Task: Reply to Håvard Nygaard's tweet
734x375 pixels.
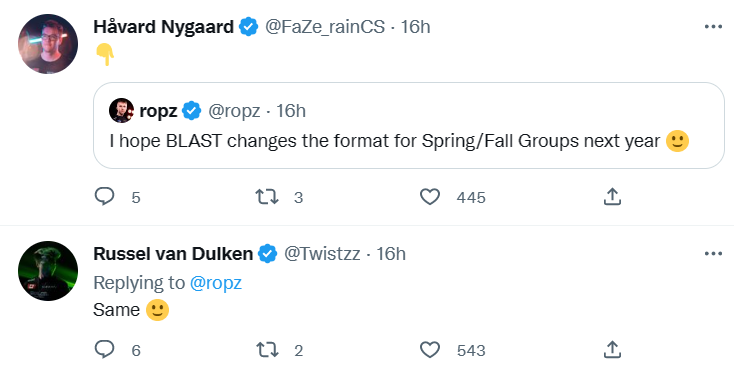Action: coord(104,197)
